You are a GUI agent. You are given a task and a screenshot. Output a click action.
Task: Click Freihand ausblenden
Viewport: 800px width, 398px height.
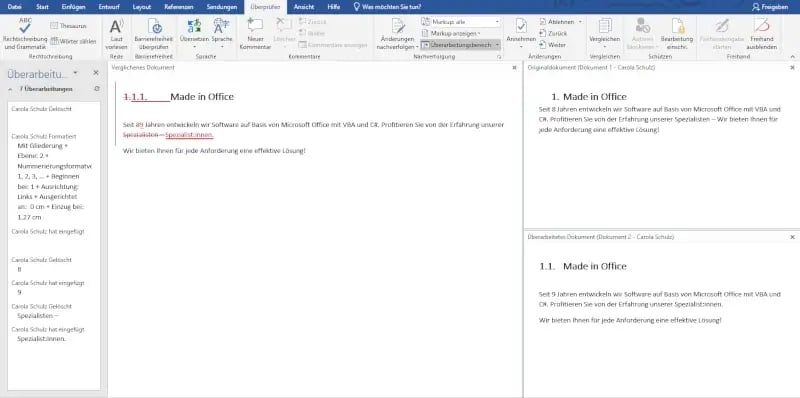click(761, 34)
